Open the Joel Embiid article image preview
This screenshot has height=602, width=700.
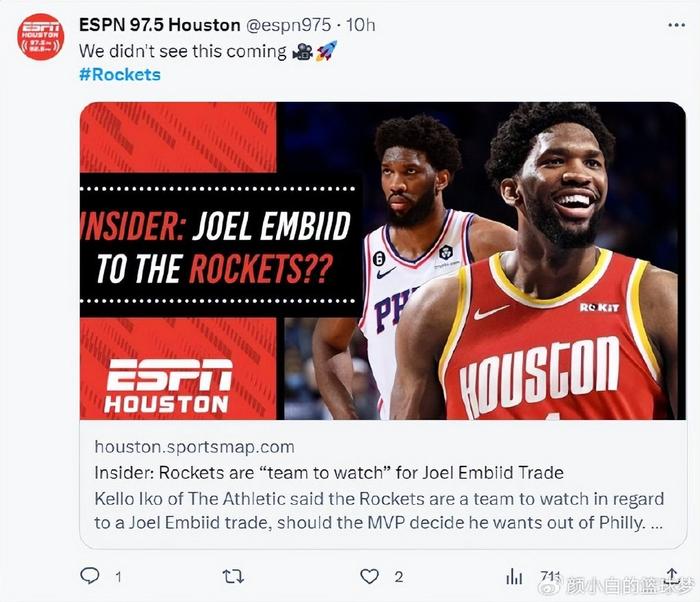coord(383,261)
